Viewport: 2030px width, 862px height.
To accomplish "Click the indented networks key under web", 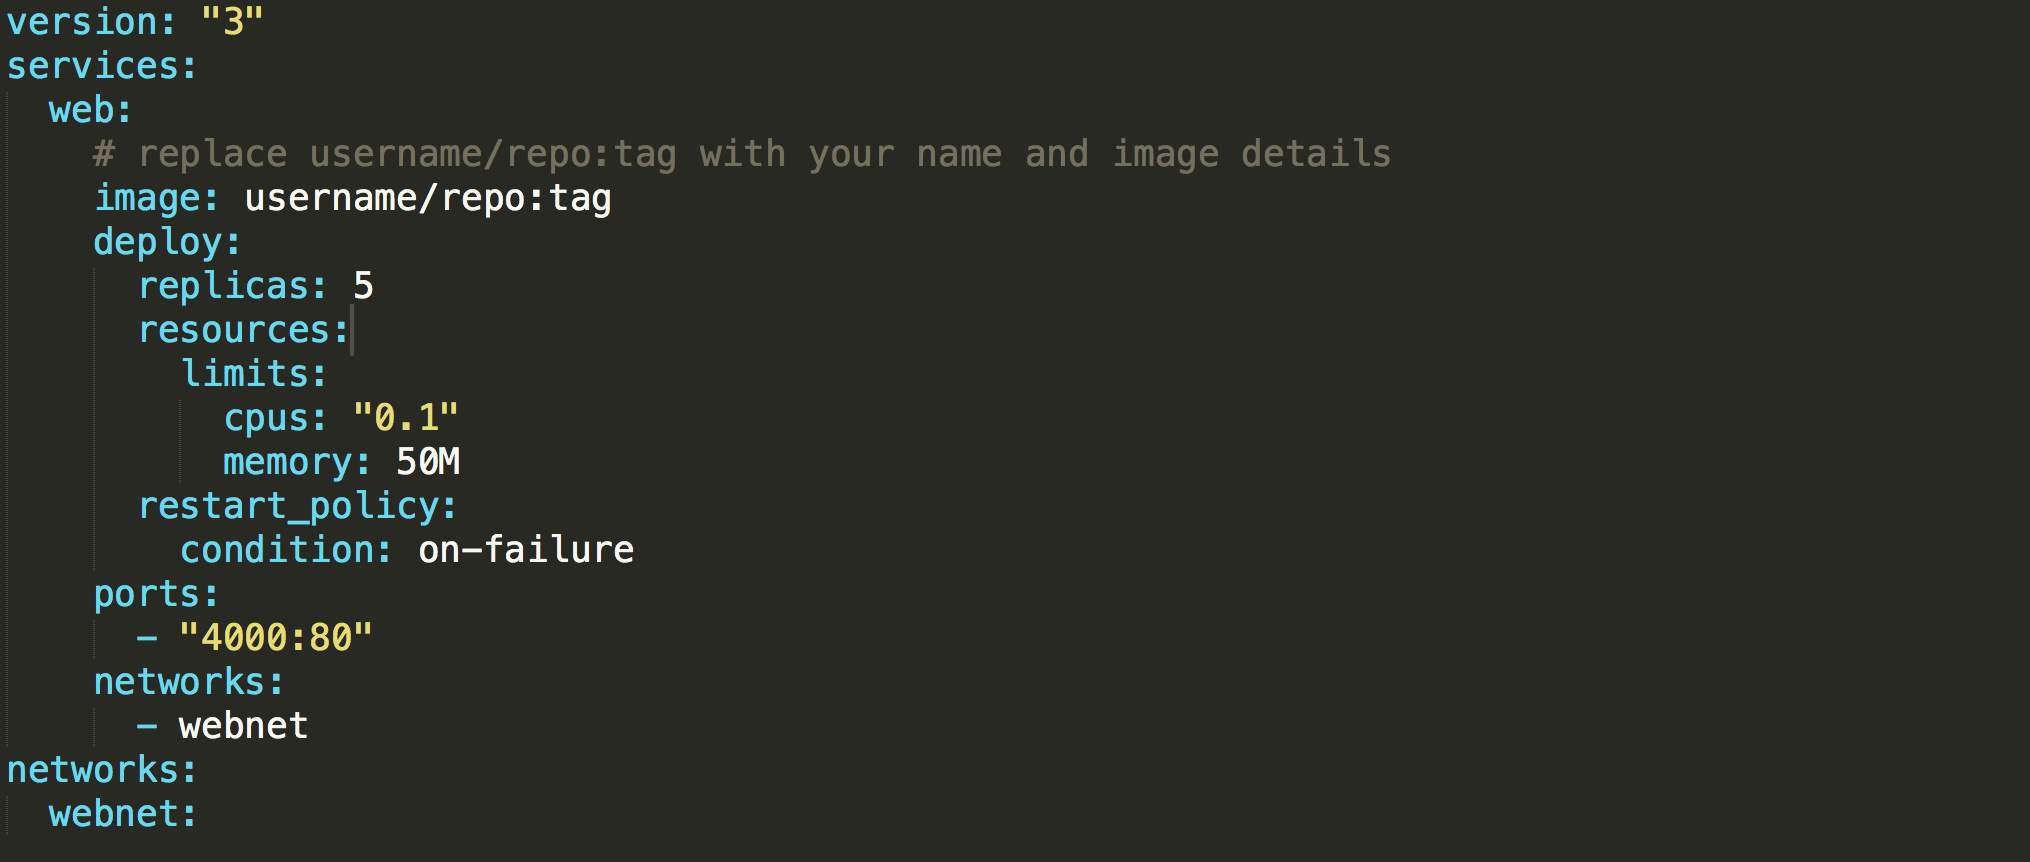I will click(181, 682).
